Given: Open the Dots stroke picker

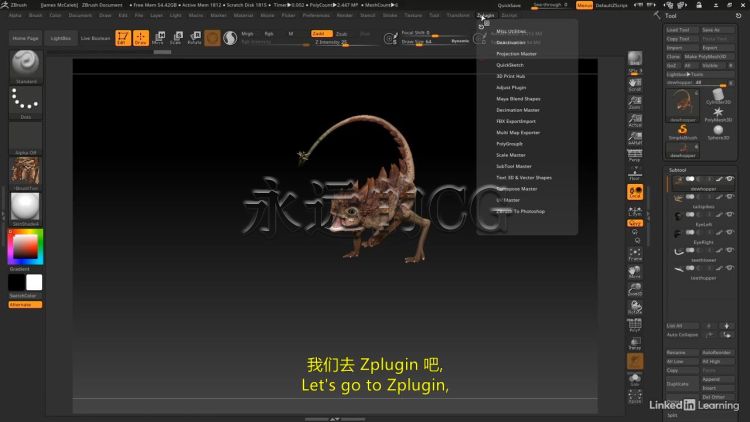Looking at the screenshot, I should 25,100.
